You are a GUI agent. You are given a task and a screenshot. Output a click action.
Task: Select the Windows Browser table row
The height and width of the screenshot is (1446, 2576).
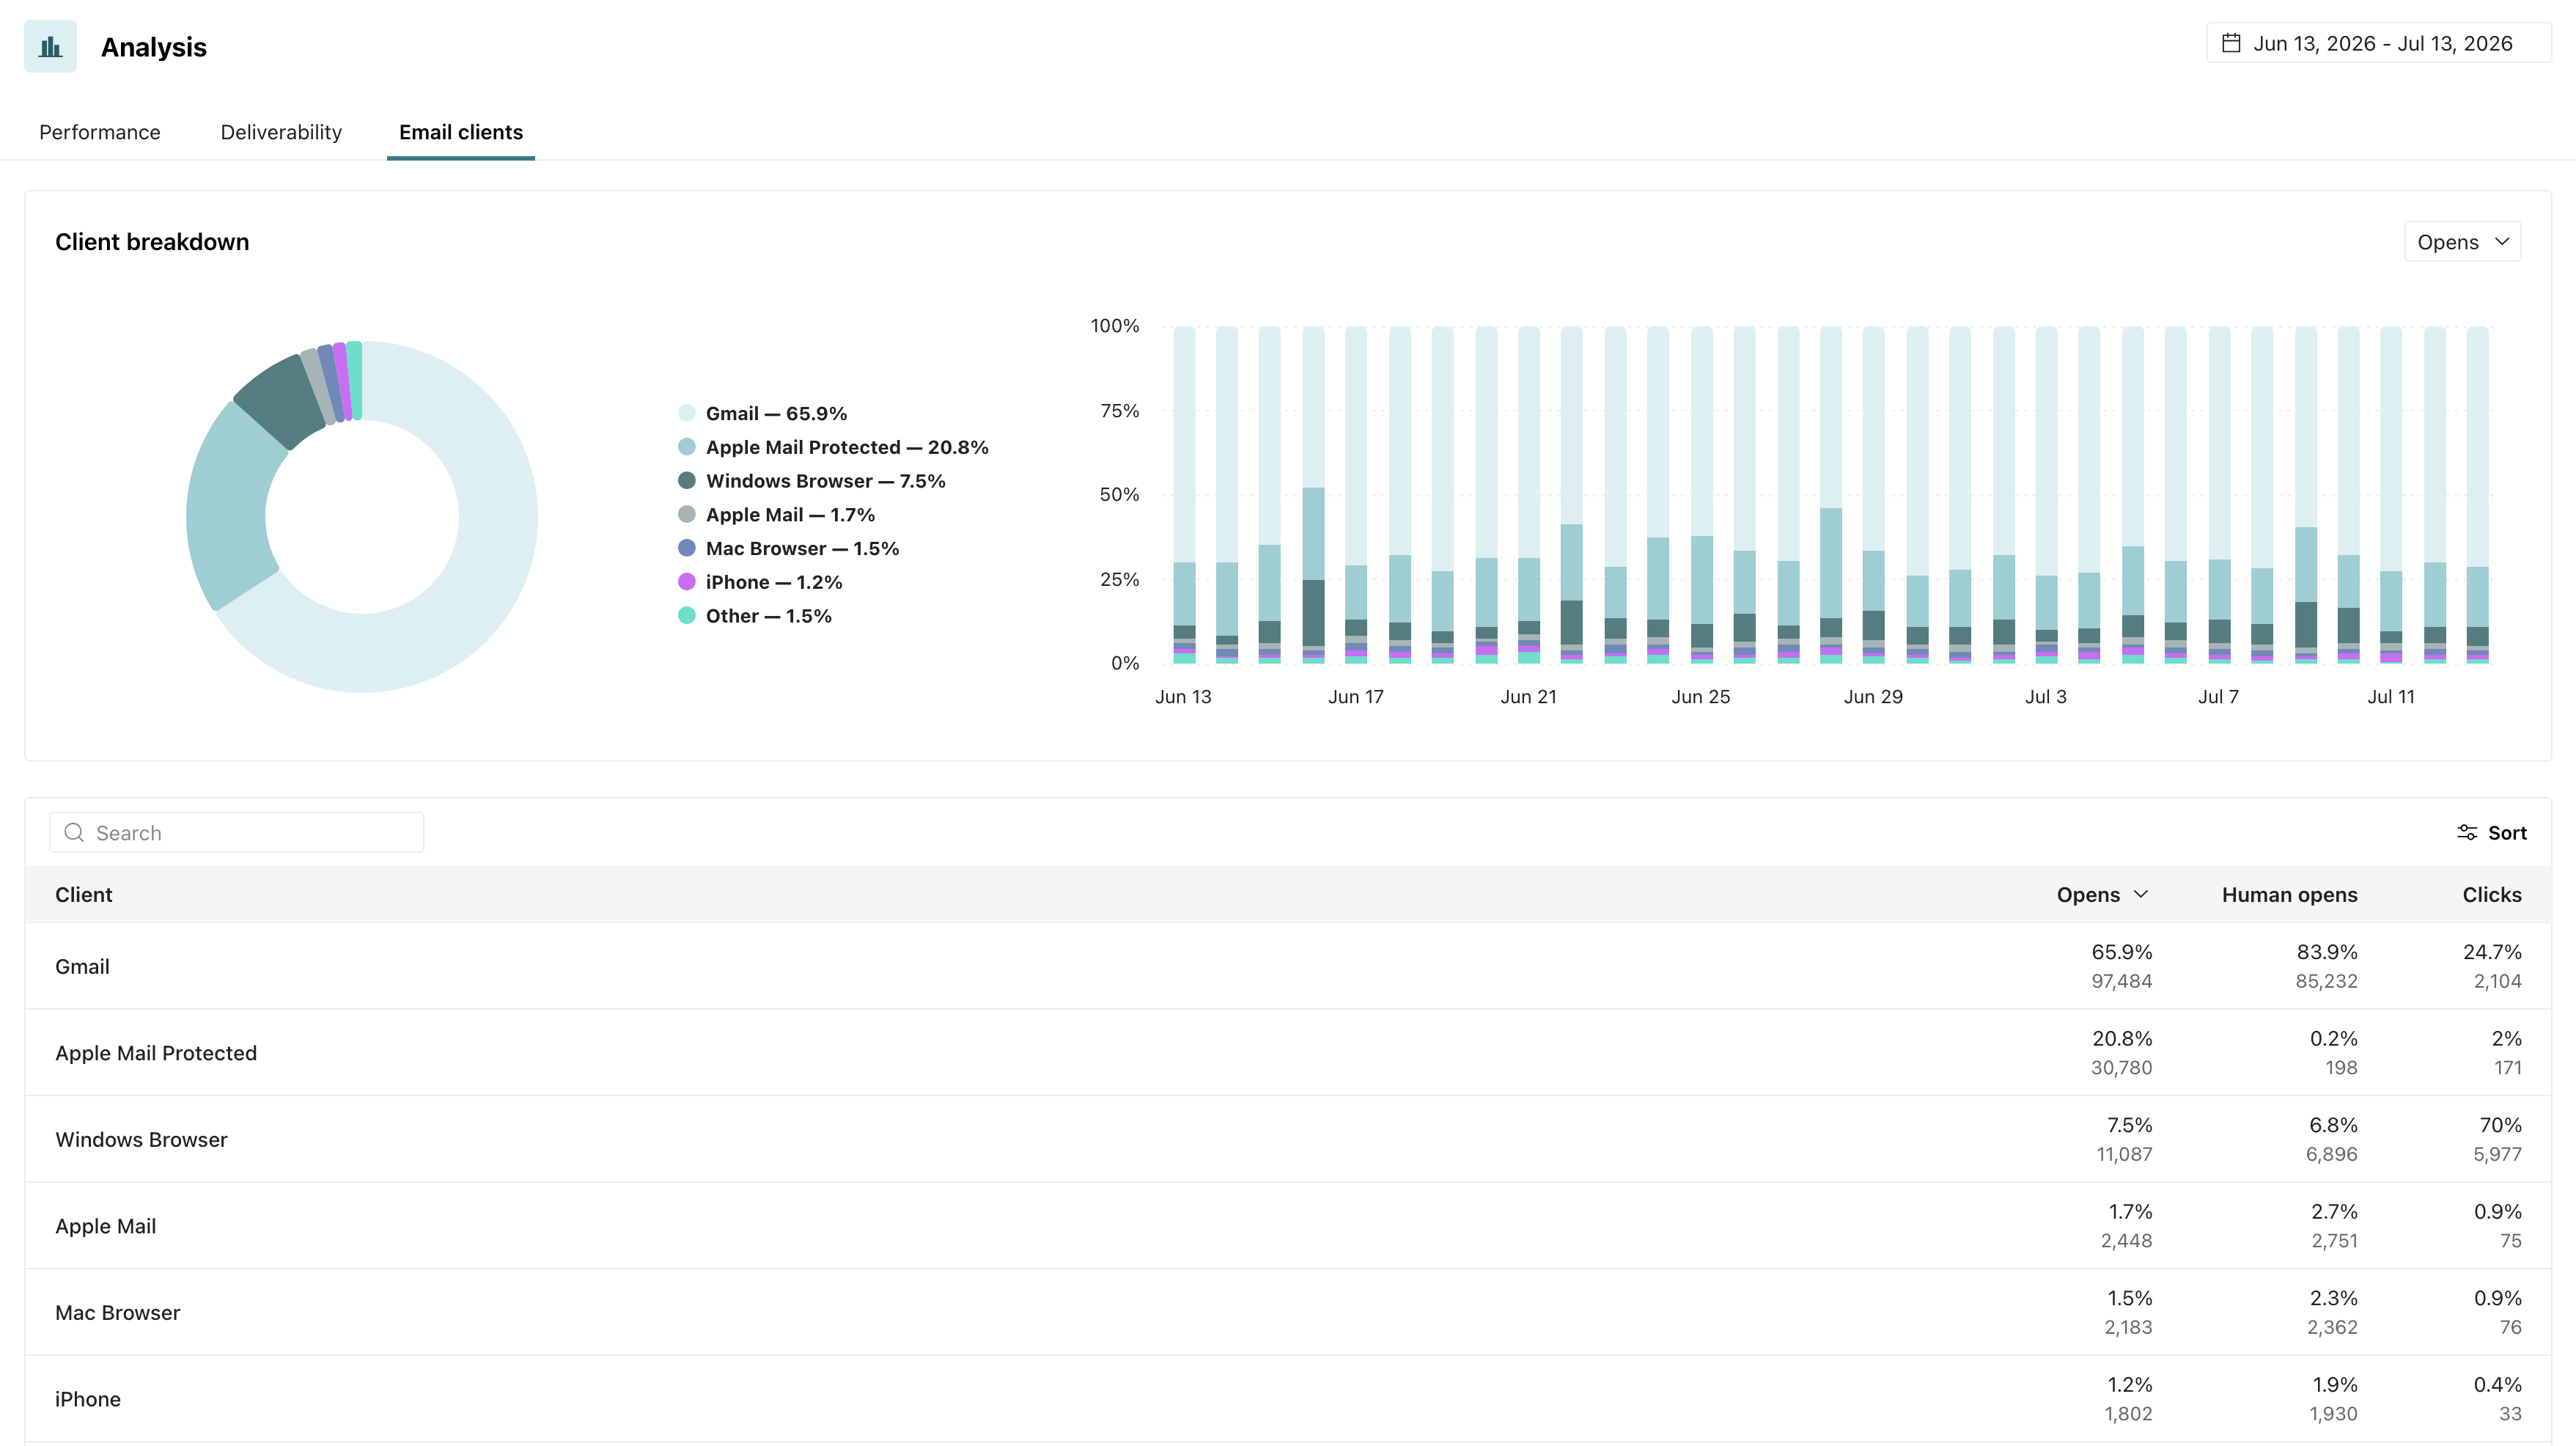1288,1139
